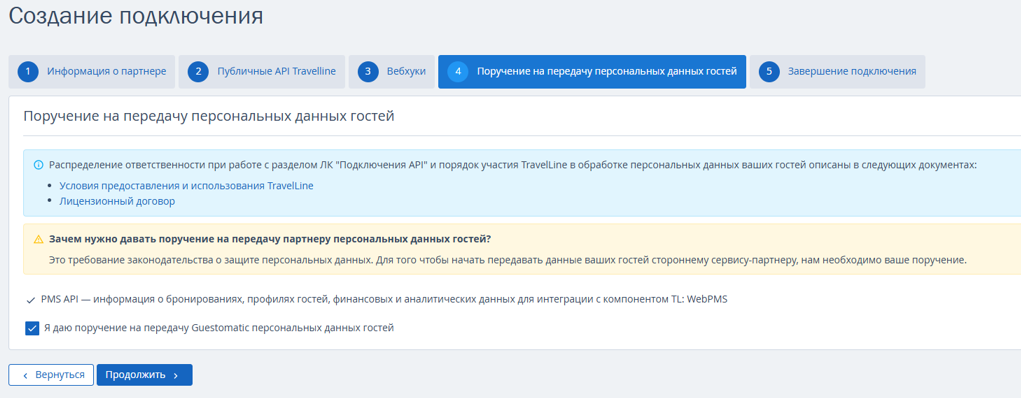
Task: Click the 'Я даю поручение на передачу Guestomatic' label
Action: click(x=219, y=328)
